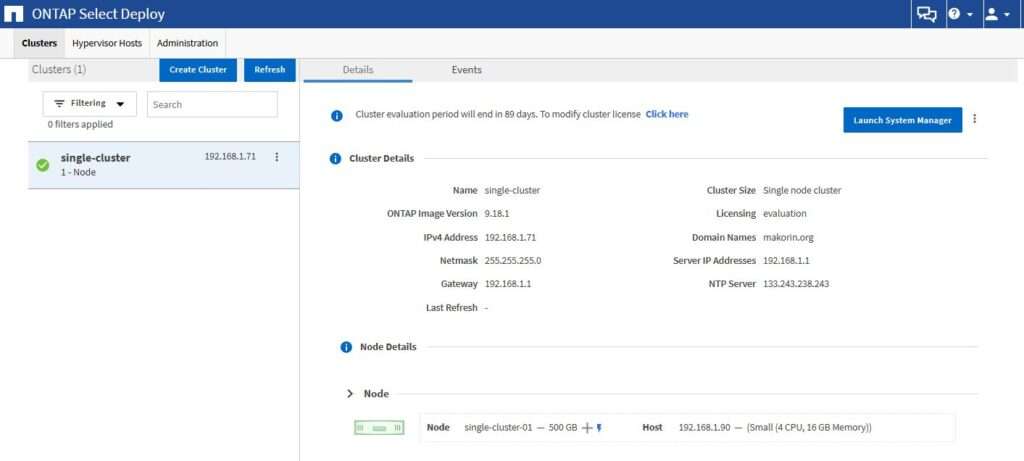Click the IPv4 Address value 192.168.1.71
This screenshot has width=1024, height=461.
coord(511,238)
